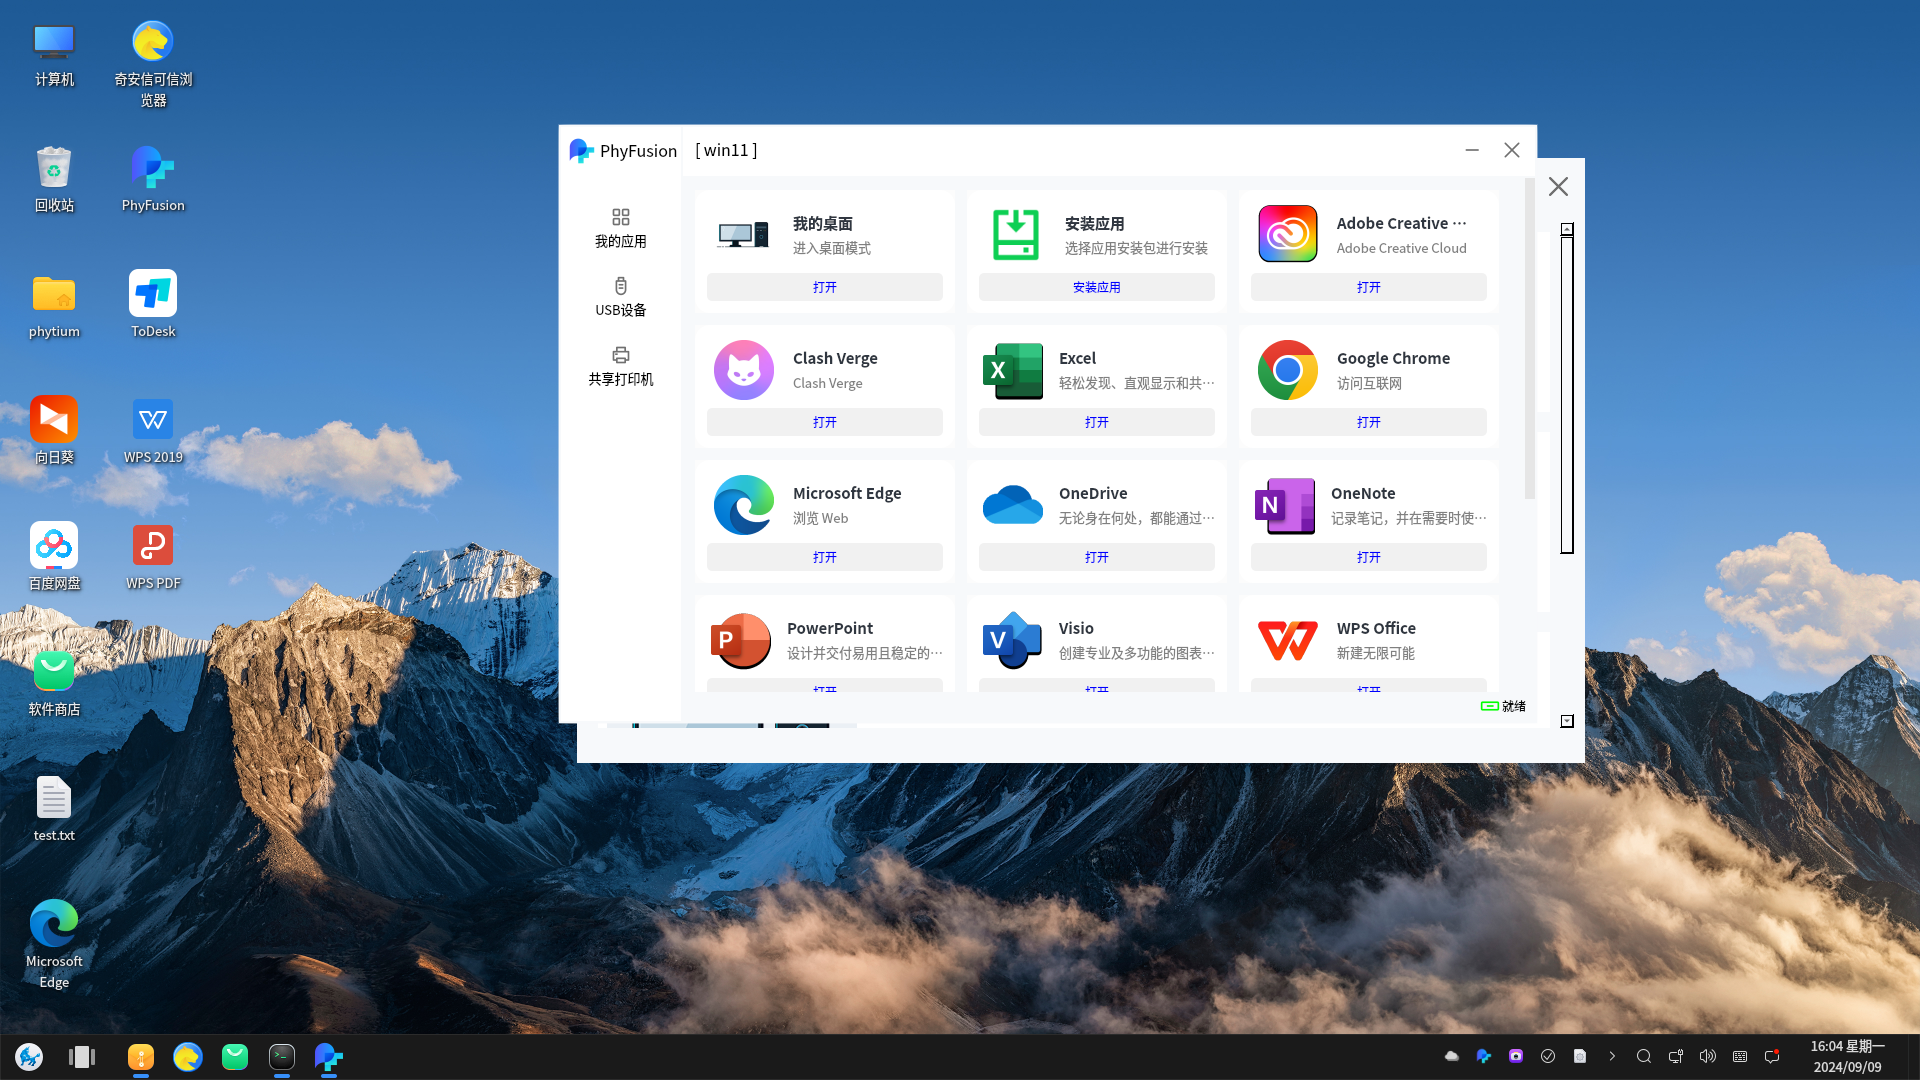Click the OneNote app icon
Screen dimensions: 1920x1080
pos(1285,505)
